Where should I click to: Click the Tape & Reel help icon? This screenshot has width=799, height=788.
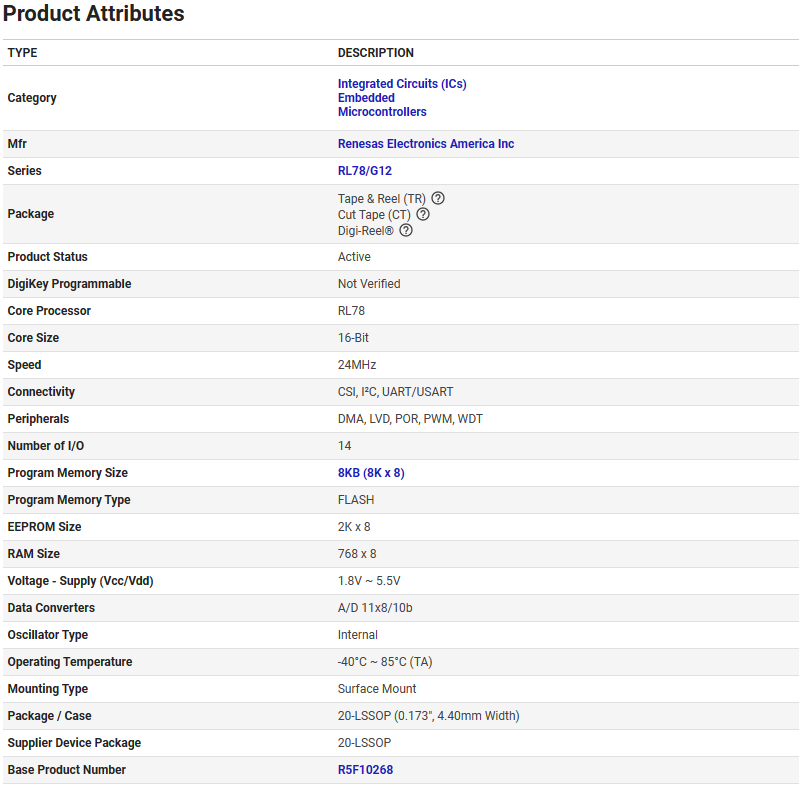(x=438, y=199)
